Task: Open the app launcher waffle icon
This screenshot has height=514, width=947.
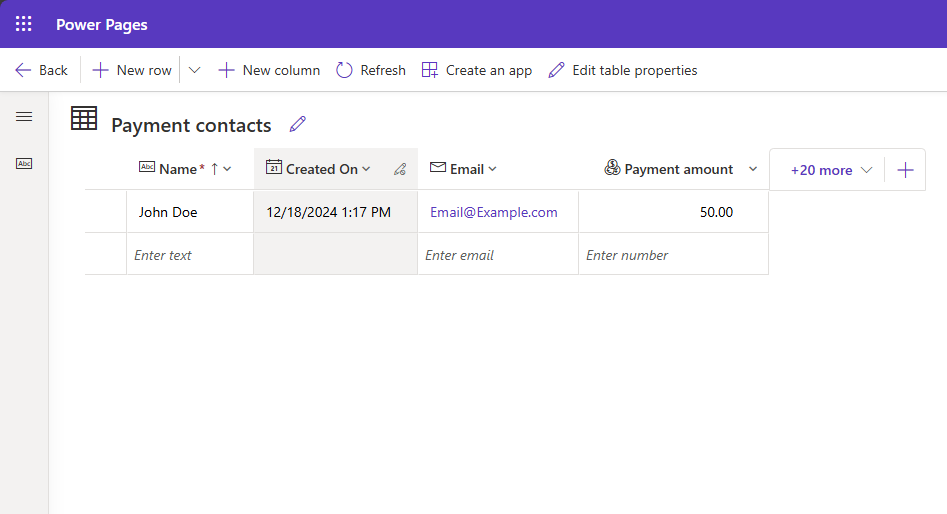Action: 24,24
